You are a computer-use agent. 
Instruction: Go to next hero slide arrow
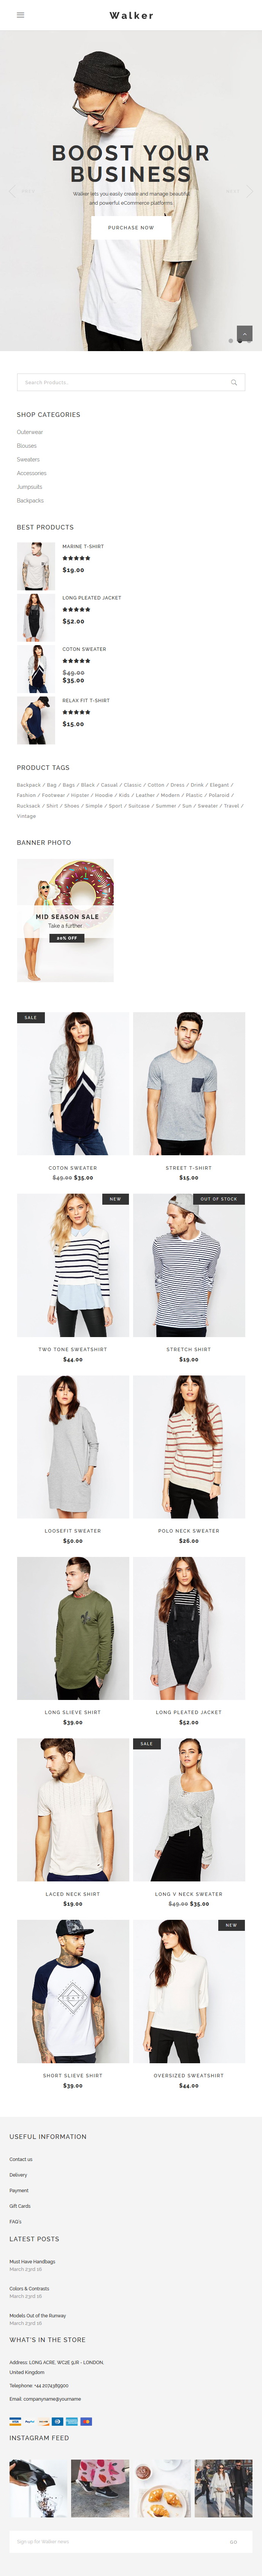[249, 190]
